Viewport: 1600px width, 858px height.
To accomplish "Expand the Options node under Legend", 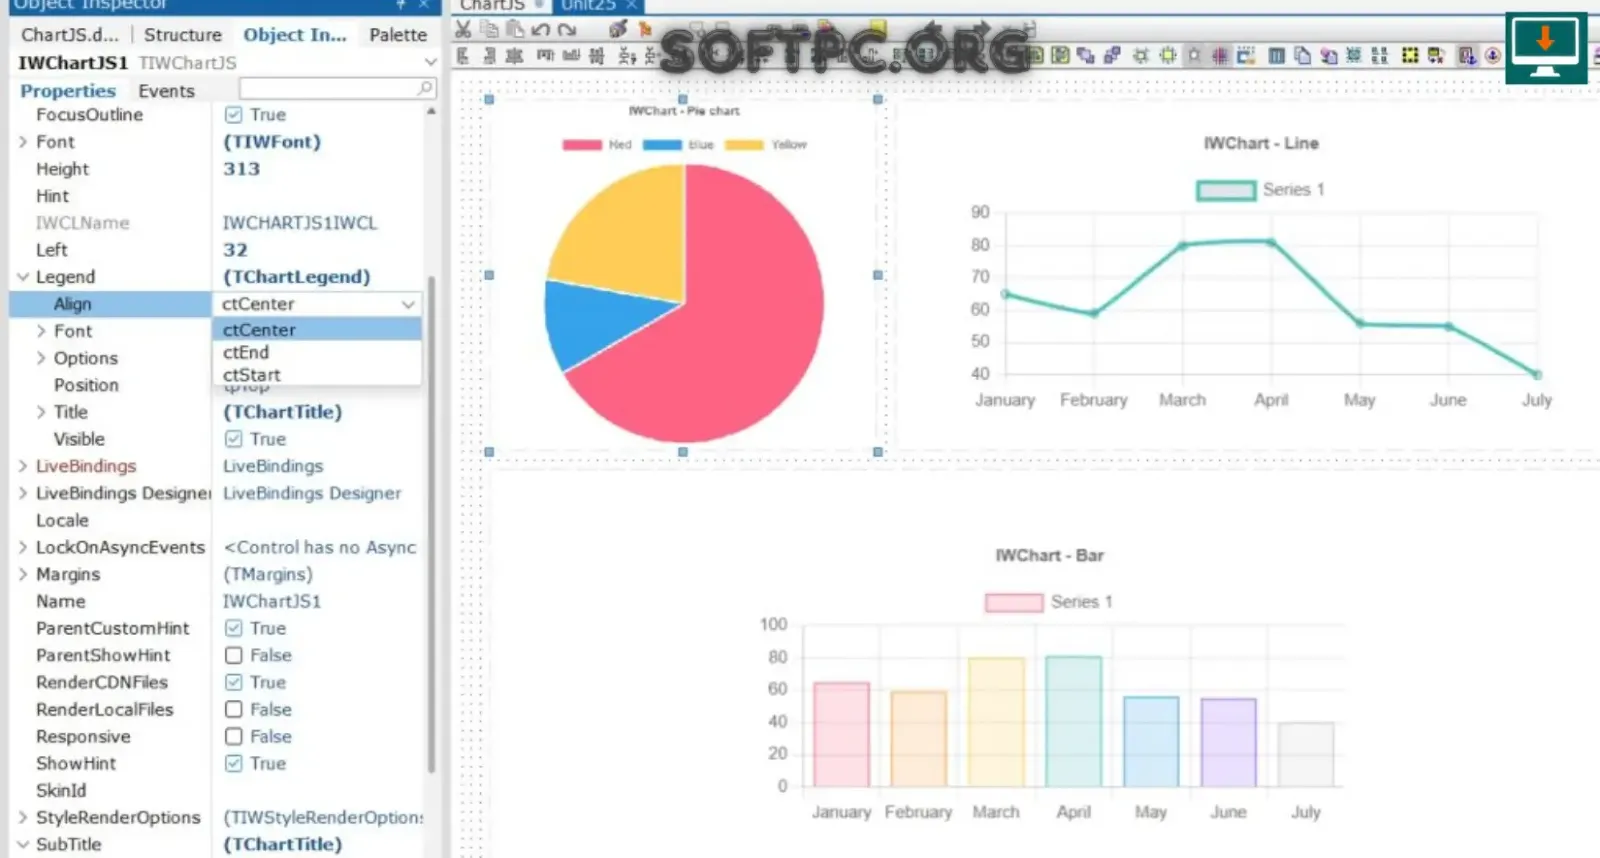I will [41, 358].
